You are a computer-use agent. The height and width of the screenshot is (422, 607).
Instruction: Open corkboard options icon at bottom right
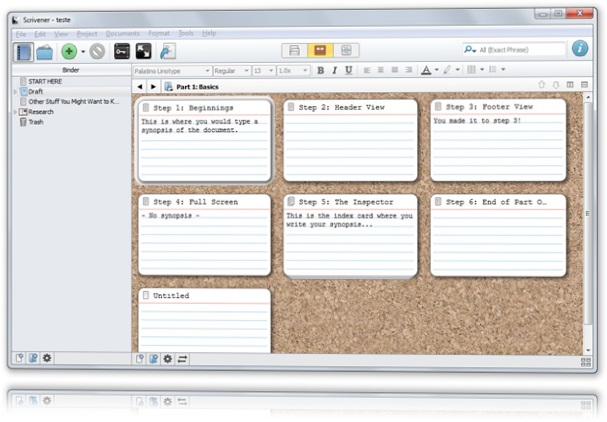point(585,362)
